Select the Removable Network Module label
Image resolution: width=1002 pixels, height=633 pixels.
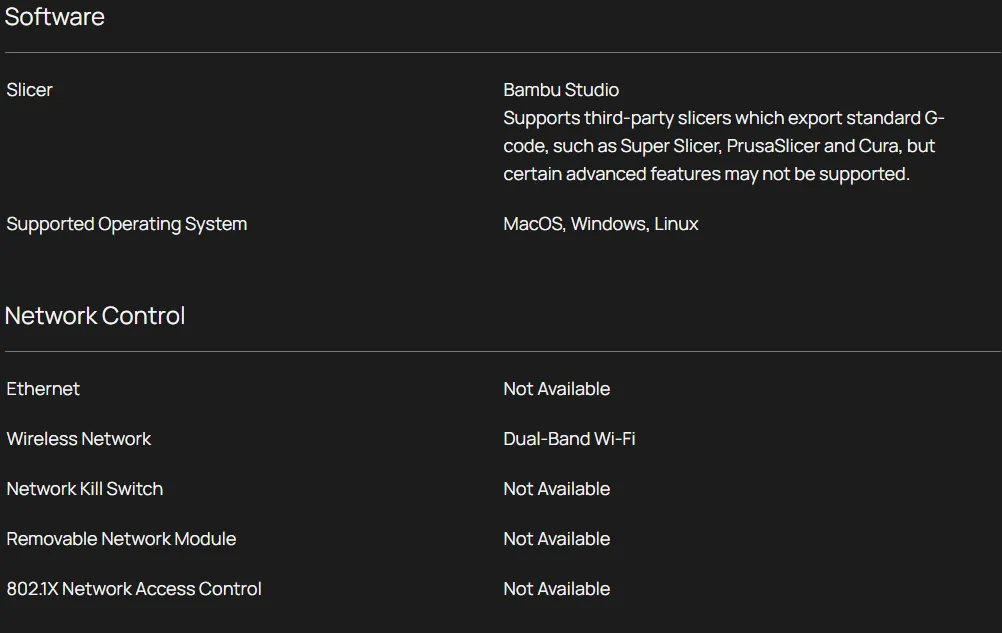pyautogui.click(x=121, y=539)
